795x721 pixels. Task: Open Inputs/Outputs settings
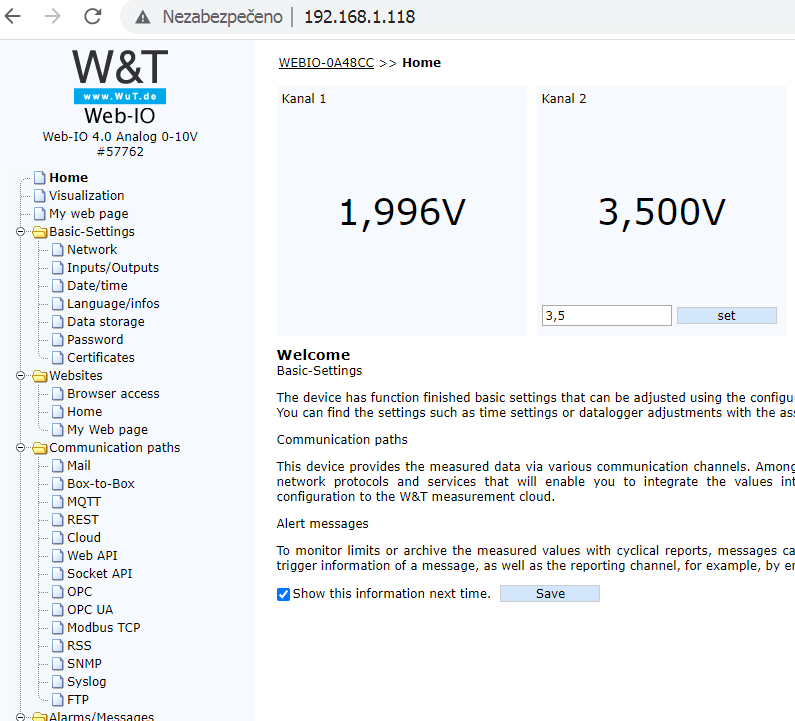(113, 268)
